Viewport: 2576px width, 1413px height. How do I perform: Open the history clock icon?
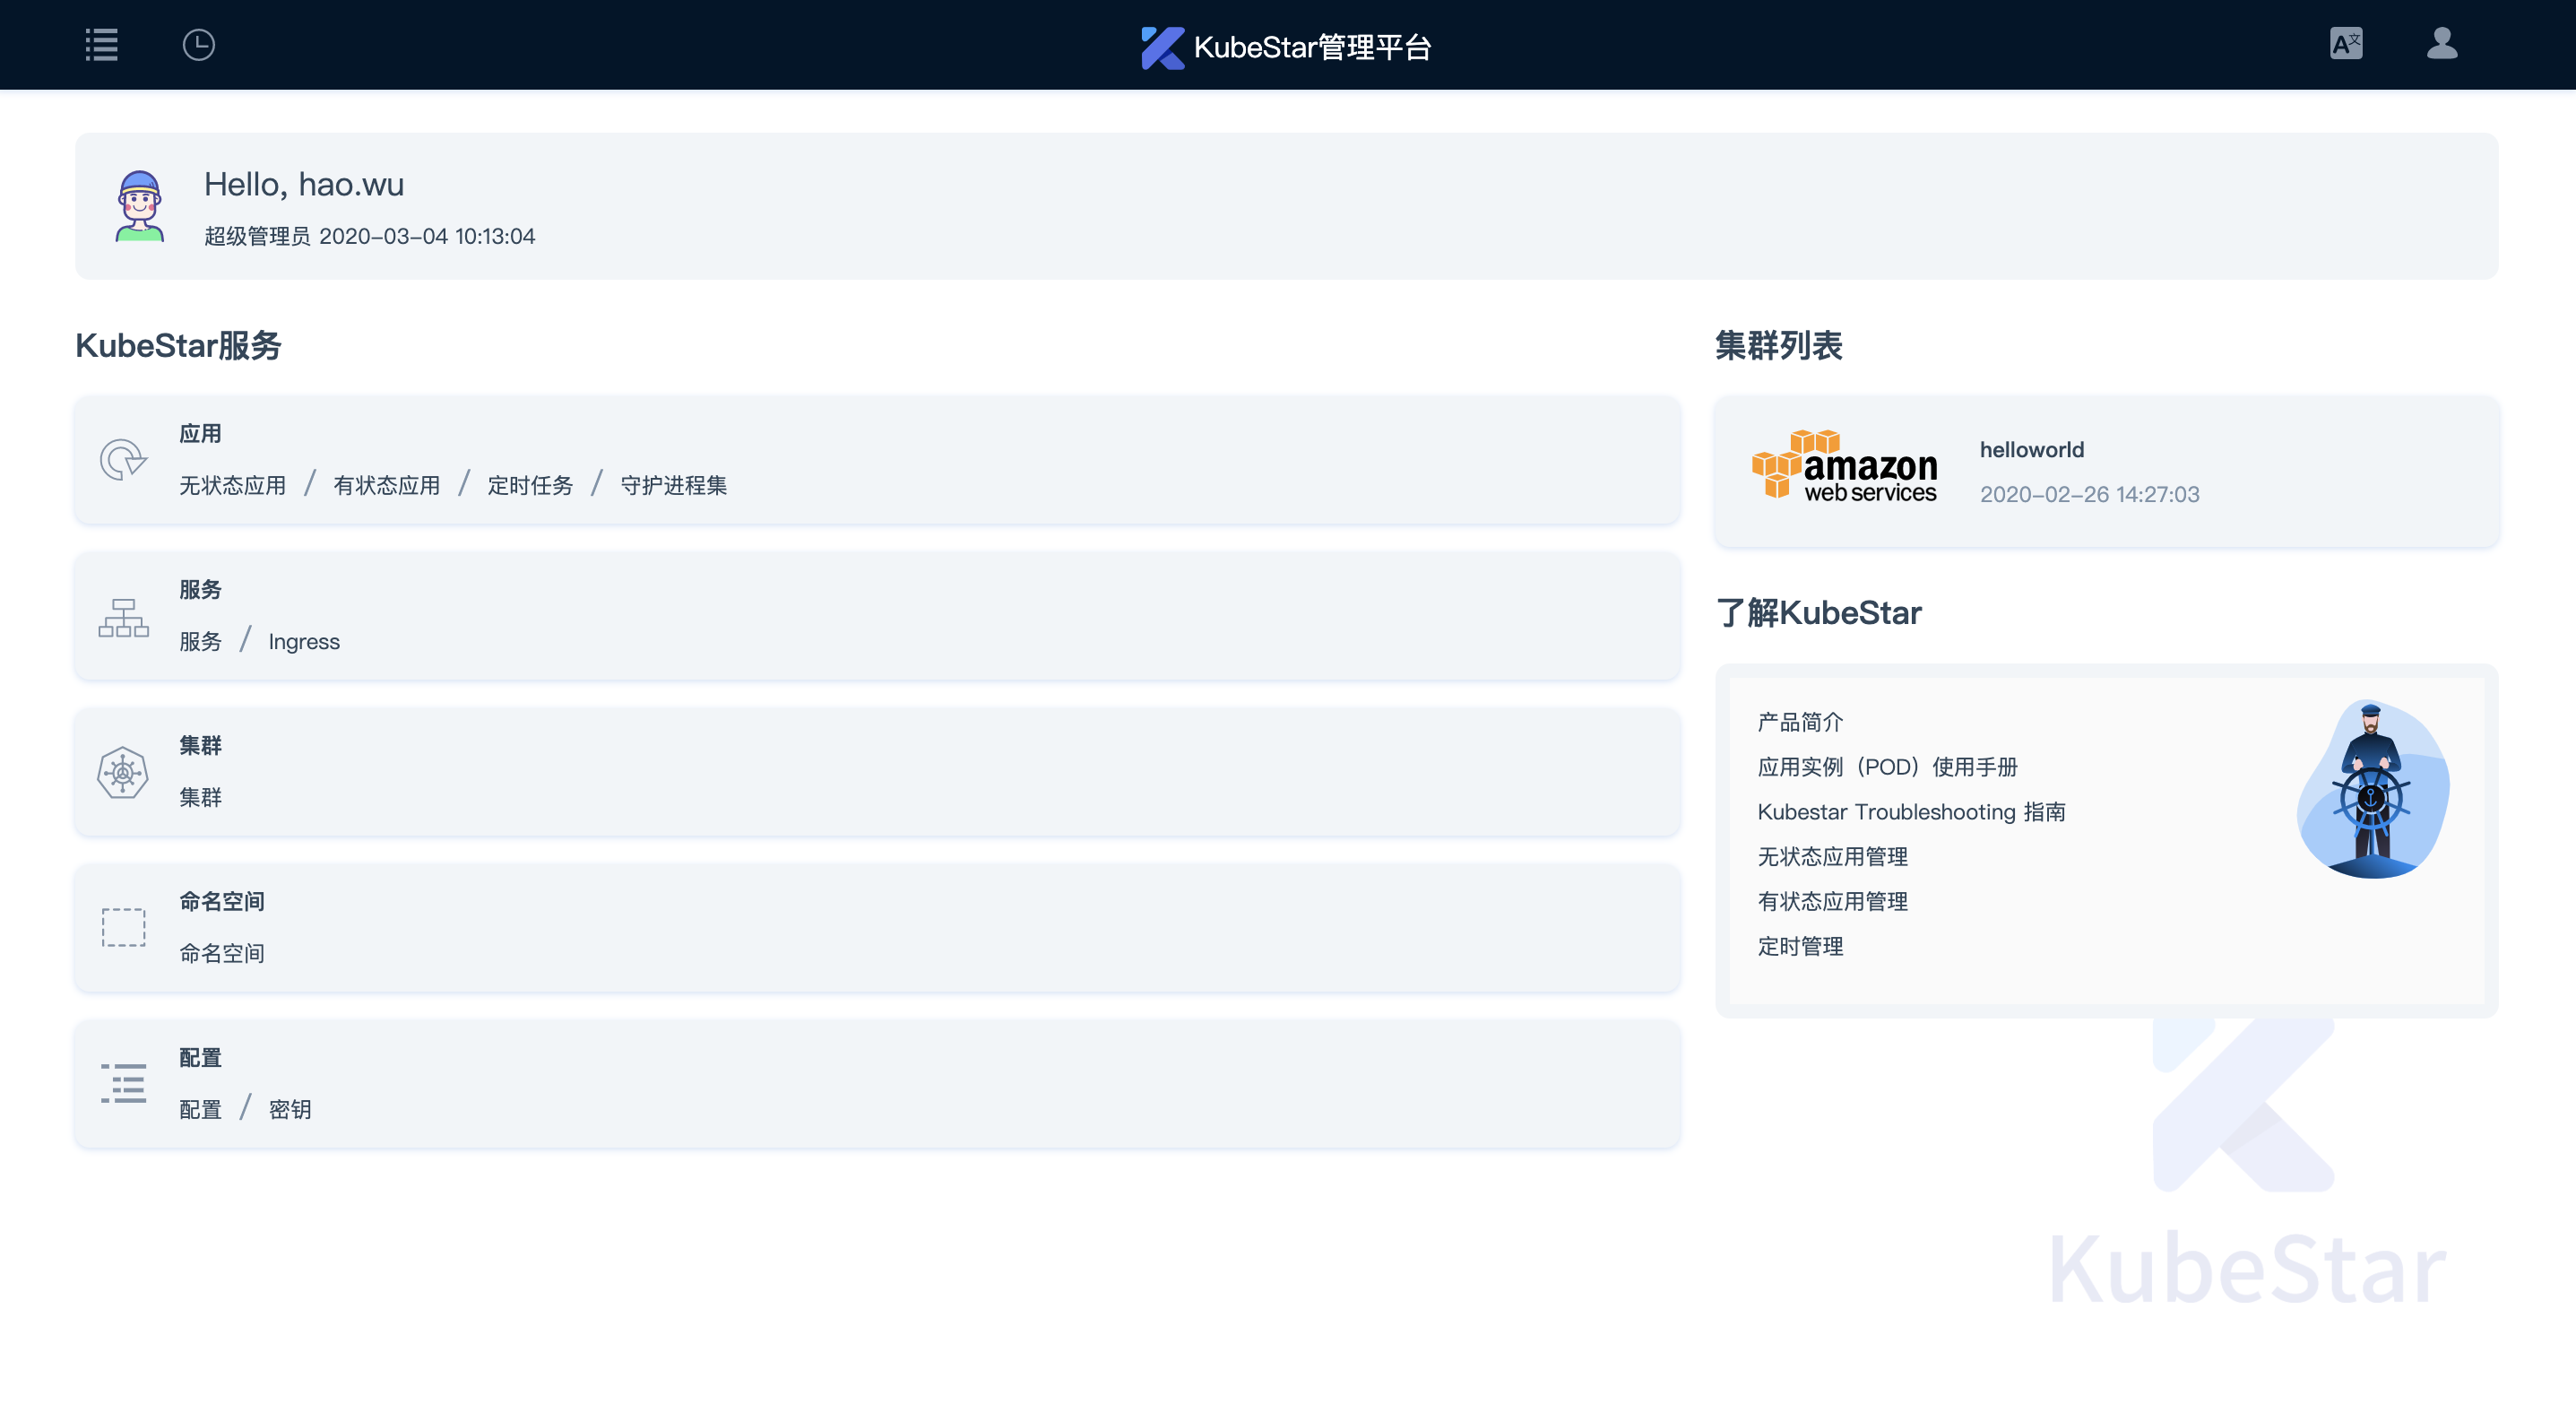coord(199,45)
